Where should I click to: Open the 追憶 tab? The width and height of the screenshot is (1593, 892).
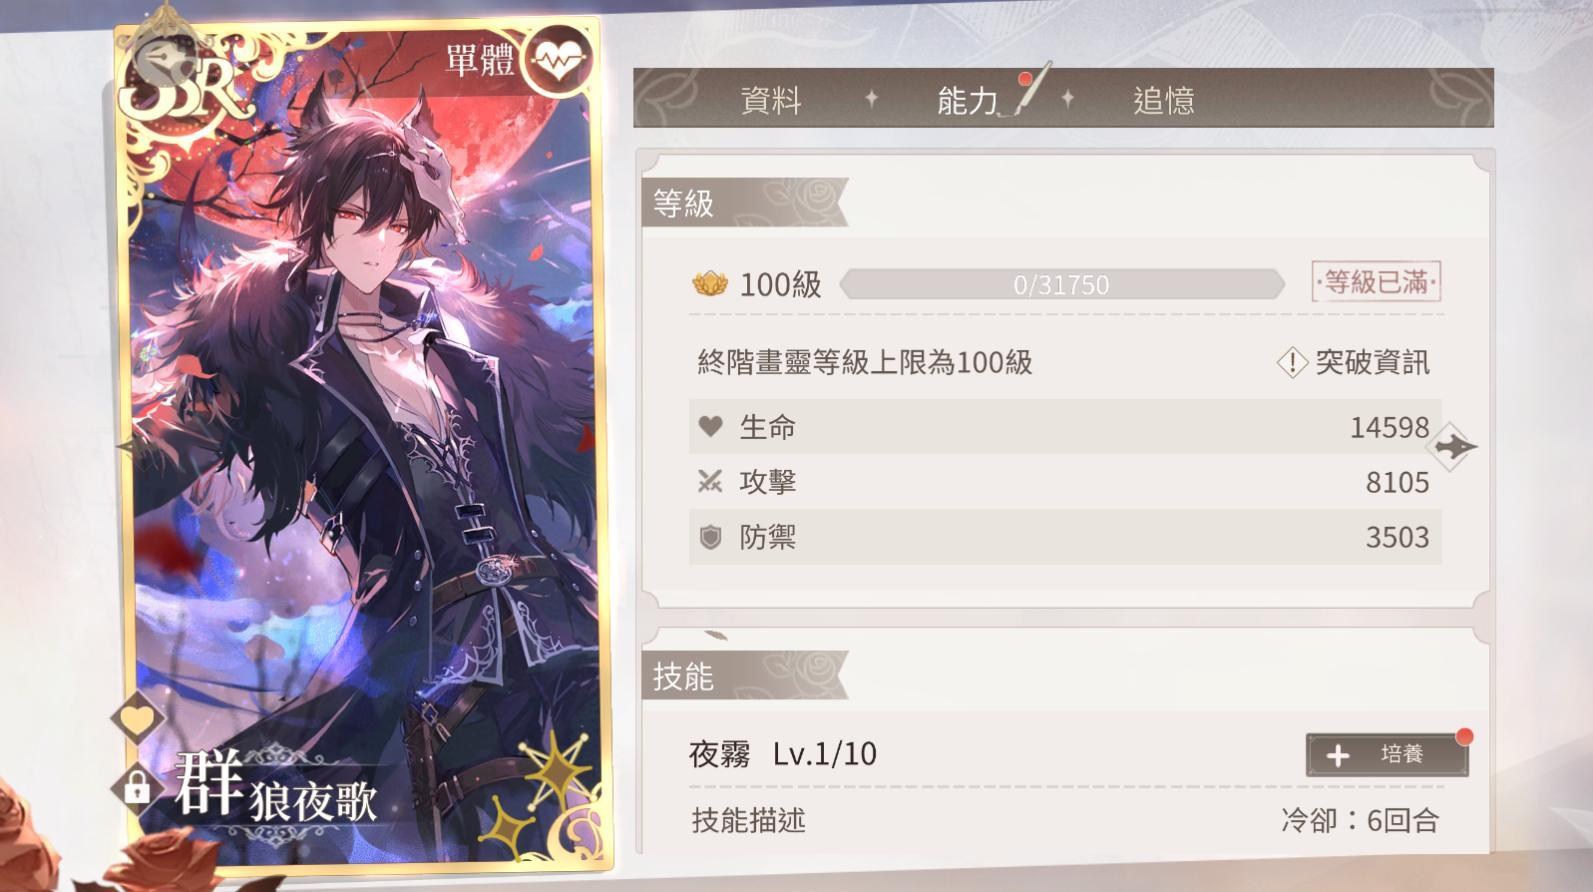point(1163,100)
